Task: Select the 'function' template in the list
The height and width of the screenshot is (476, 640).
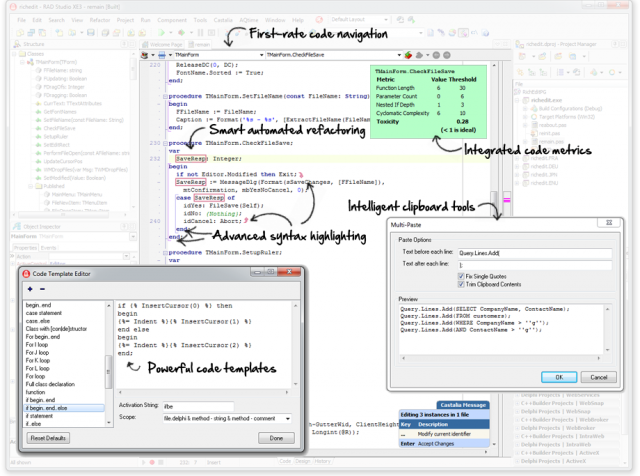Action: pos(36,392)
